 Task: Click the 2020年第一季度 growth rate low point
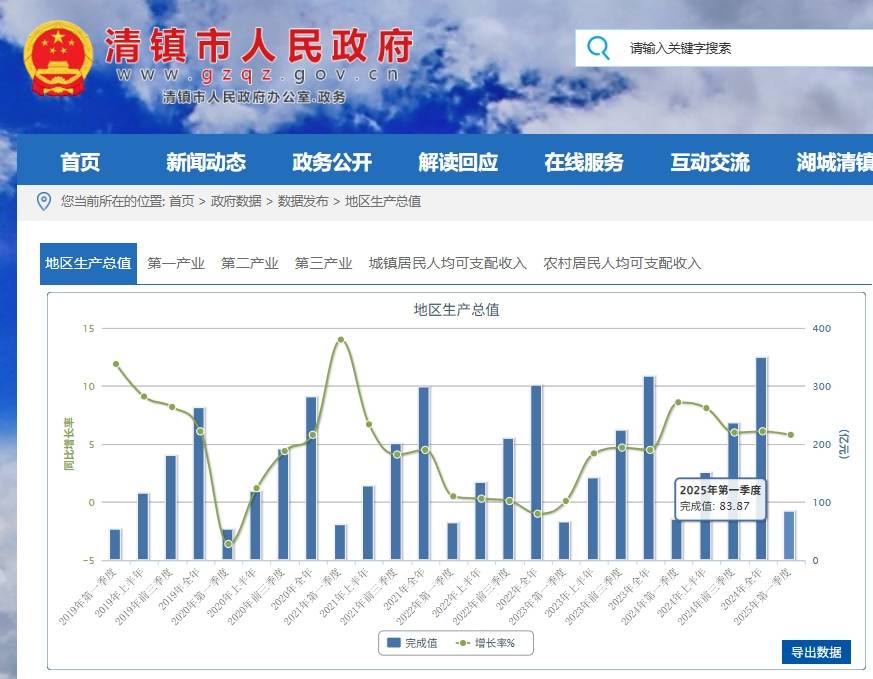tap(228, 544)
